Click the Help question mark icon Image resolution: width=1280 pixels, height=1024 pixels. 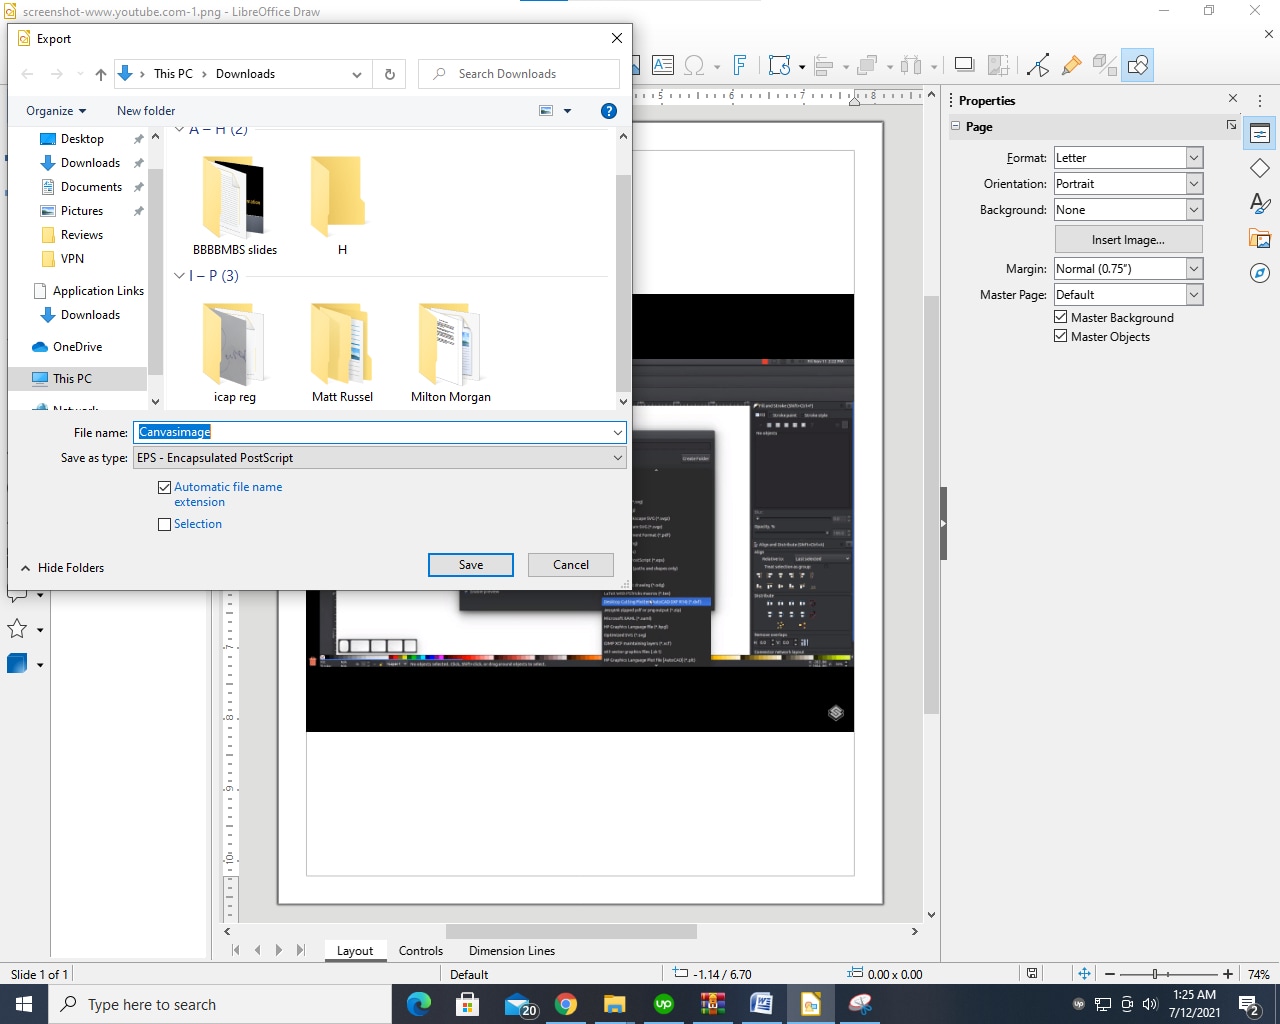pos(608,111)
